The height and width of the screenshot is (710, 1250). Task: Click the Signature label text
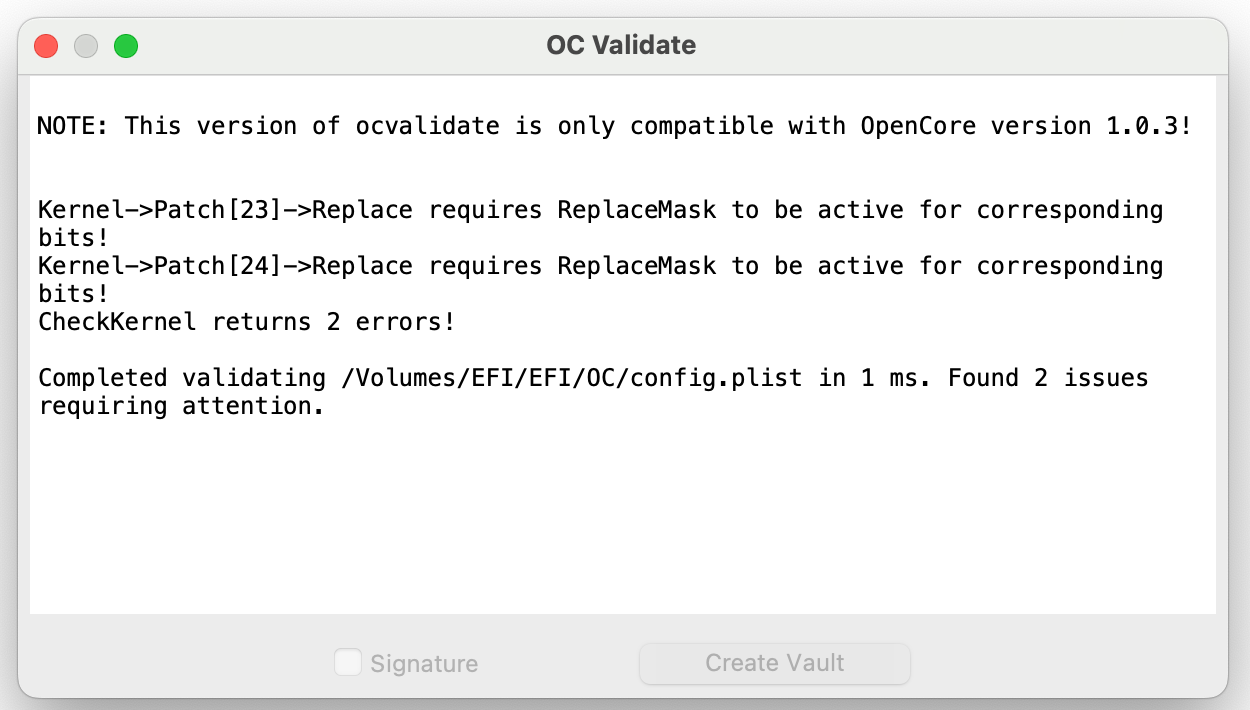pos(424,664)
